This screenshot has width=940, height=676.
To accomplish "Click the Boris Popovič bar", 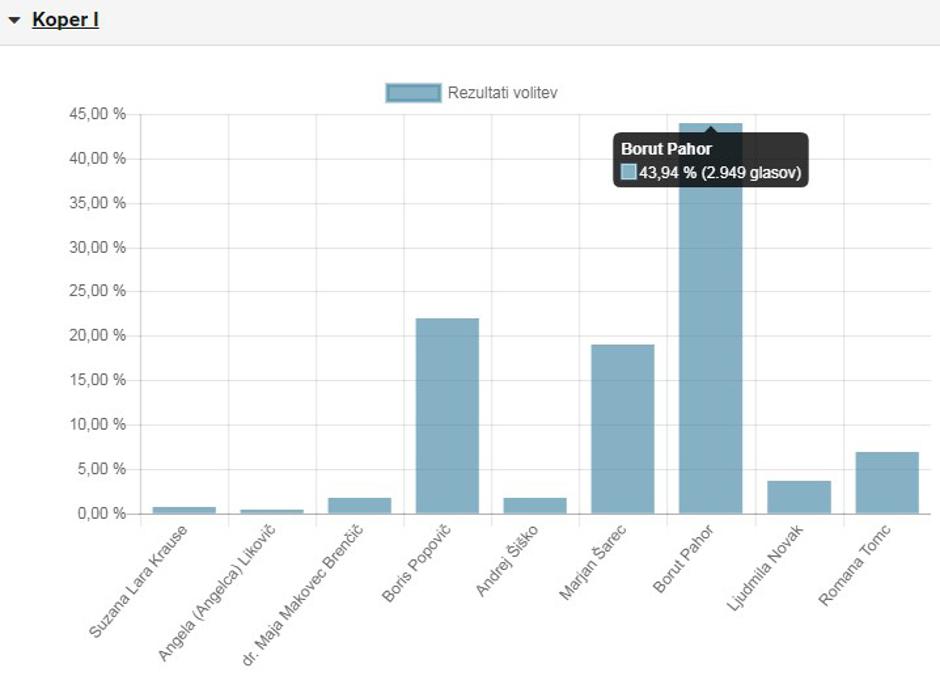I will coord(447,415).
